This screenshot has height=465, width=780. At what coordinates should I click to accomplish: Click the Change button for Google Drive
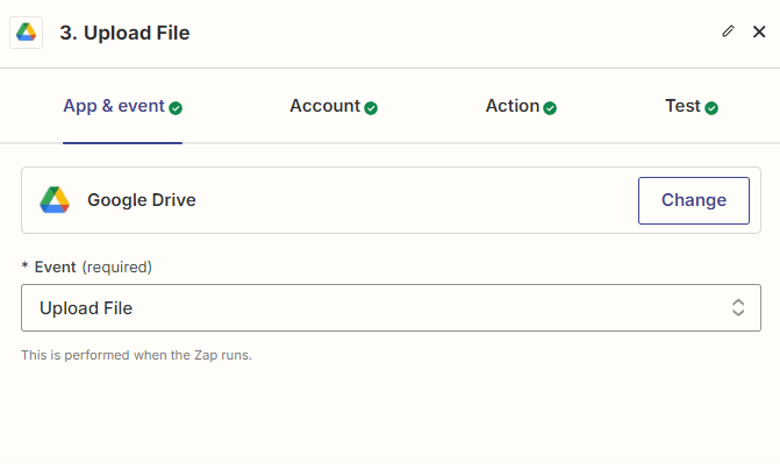point(693,200)
